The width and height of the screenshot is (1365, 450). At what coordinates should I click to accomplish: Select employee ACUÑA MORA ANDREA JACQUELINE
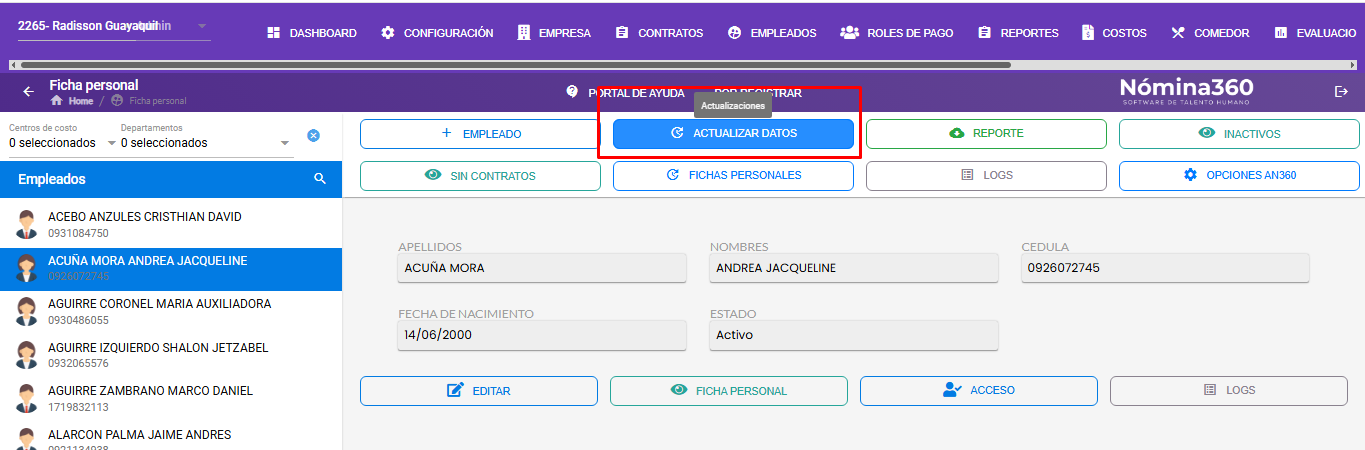click(171, 269)
